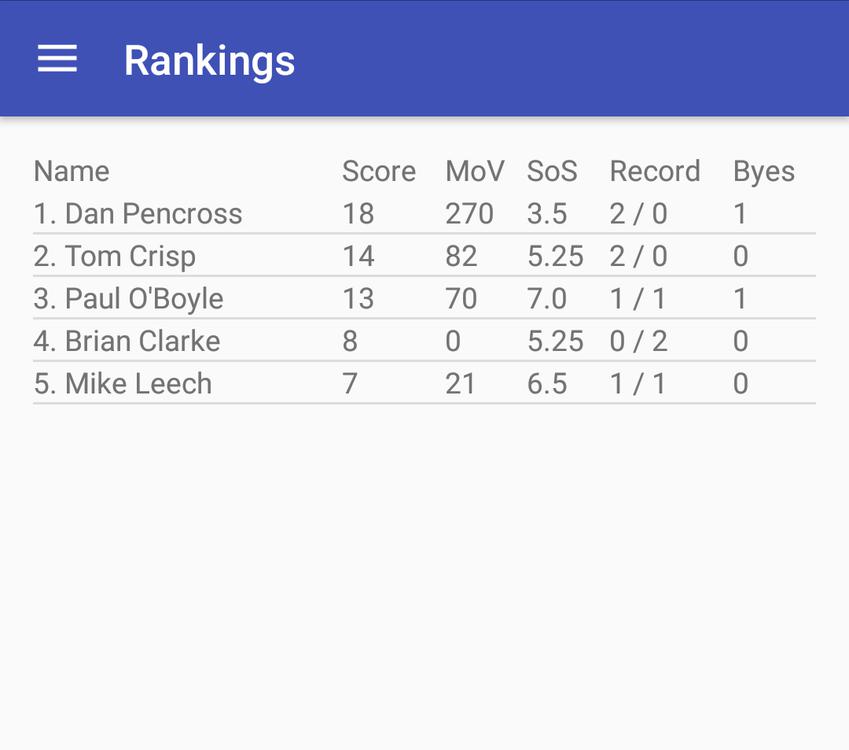Viewport: 849px width, 750px height.
Task: Select Paul O'Boyle in rankings list
Action: pos(128,299)
